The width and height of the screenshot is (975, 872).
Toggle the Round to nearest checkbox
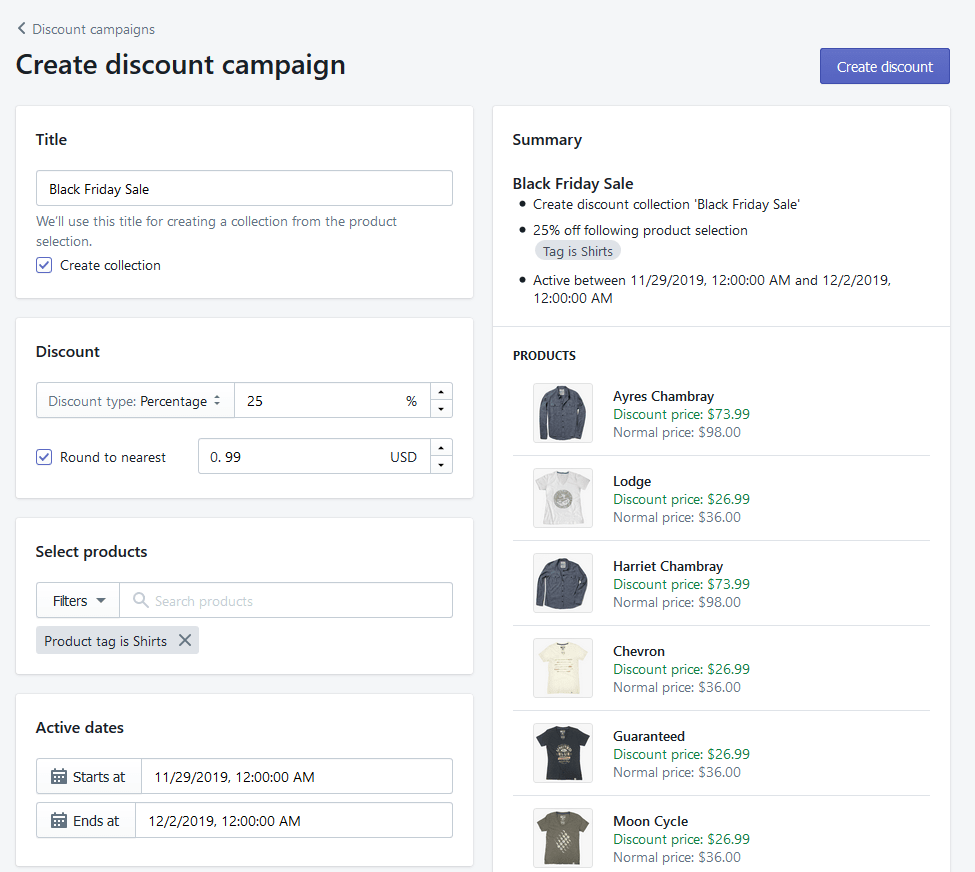[x=44, y=457]
